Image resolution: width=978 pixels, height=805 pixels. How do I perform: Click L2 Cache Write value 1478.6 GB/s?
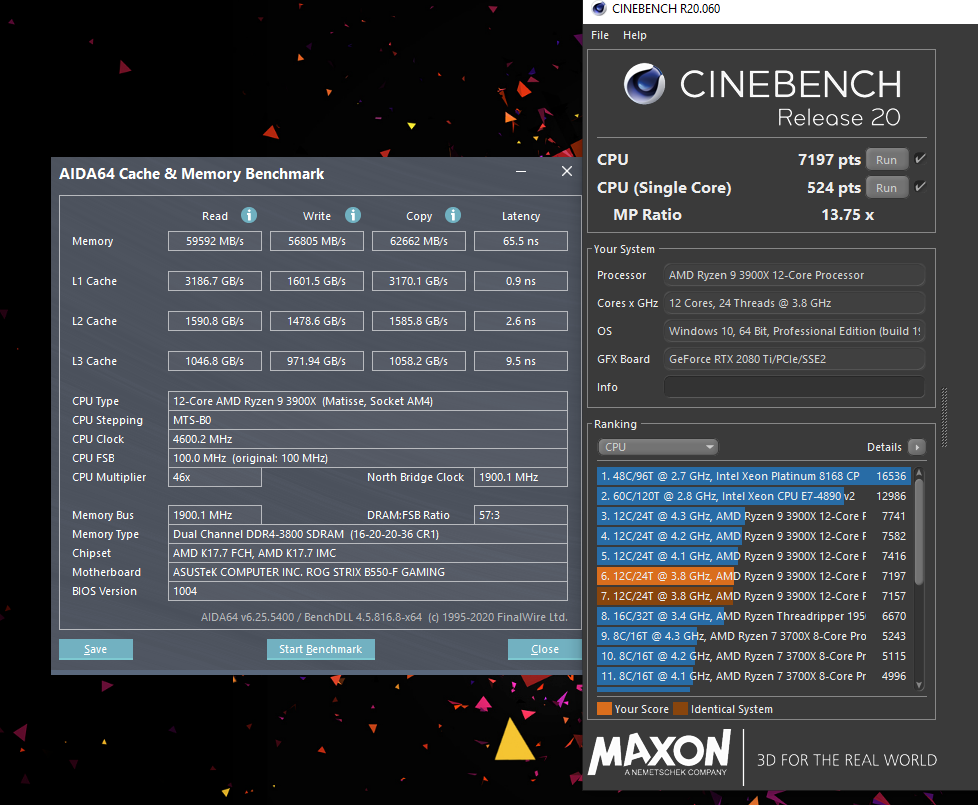317,321
